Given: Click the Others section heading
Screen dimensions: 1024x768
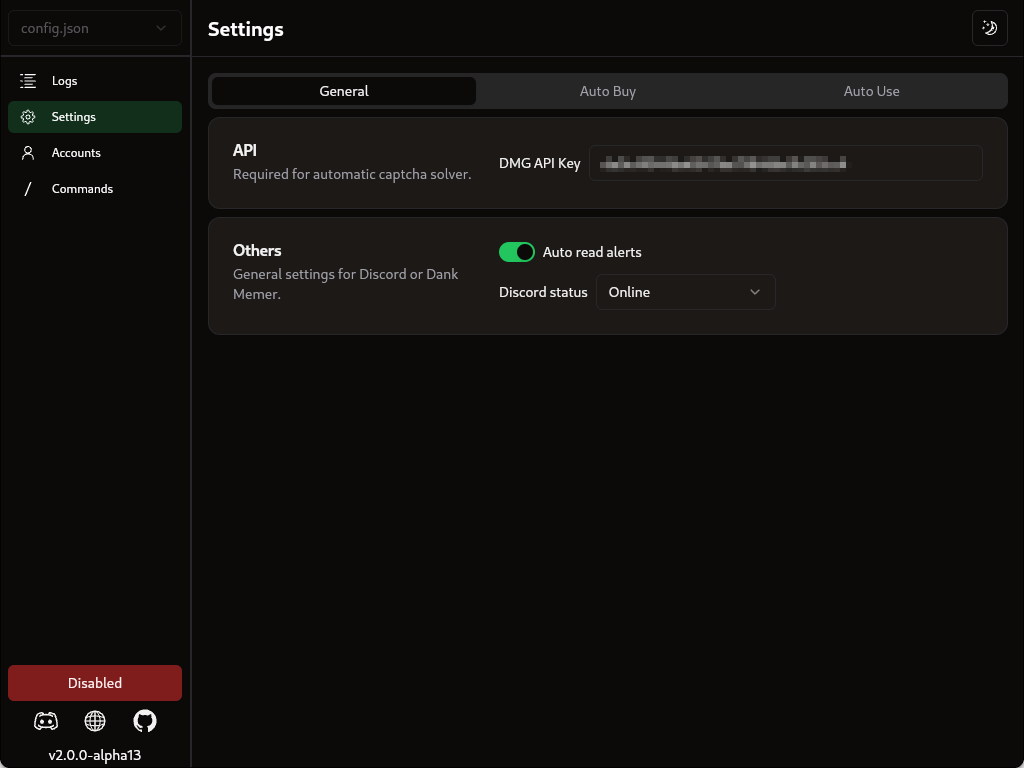Looking at the screenshot, I should (x=257, y=251).
